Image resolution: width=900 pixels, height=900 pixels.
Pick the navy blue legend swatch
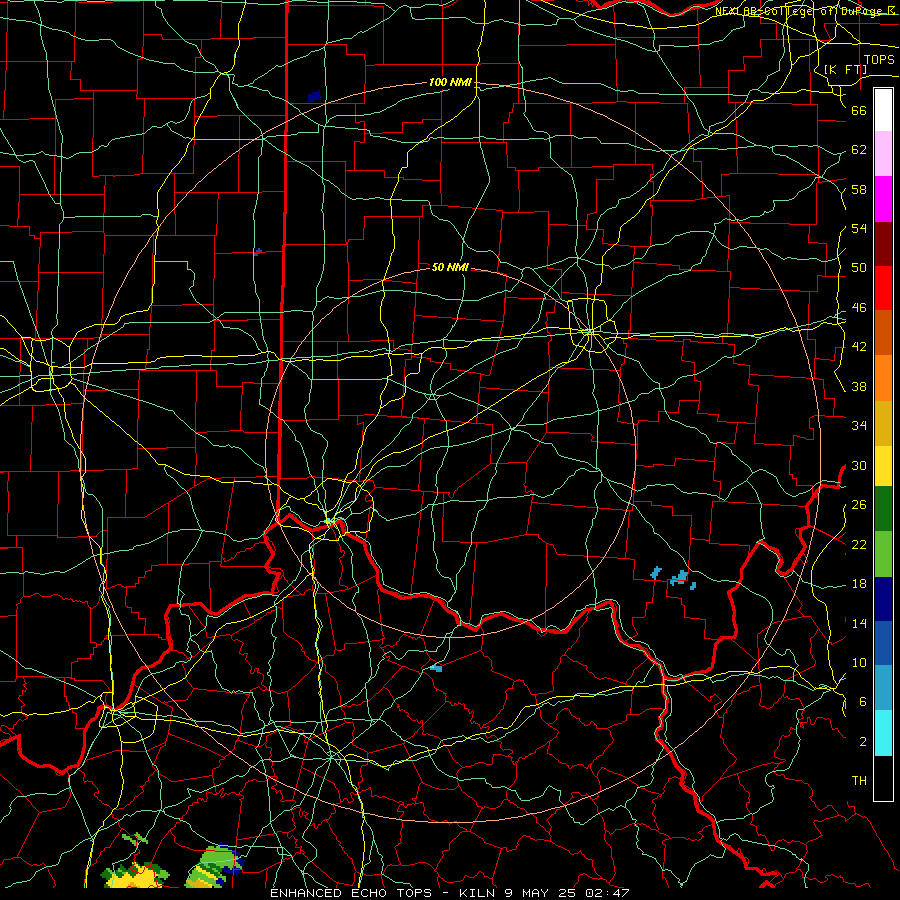click(883, 599)
